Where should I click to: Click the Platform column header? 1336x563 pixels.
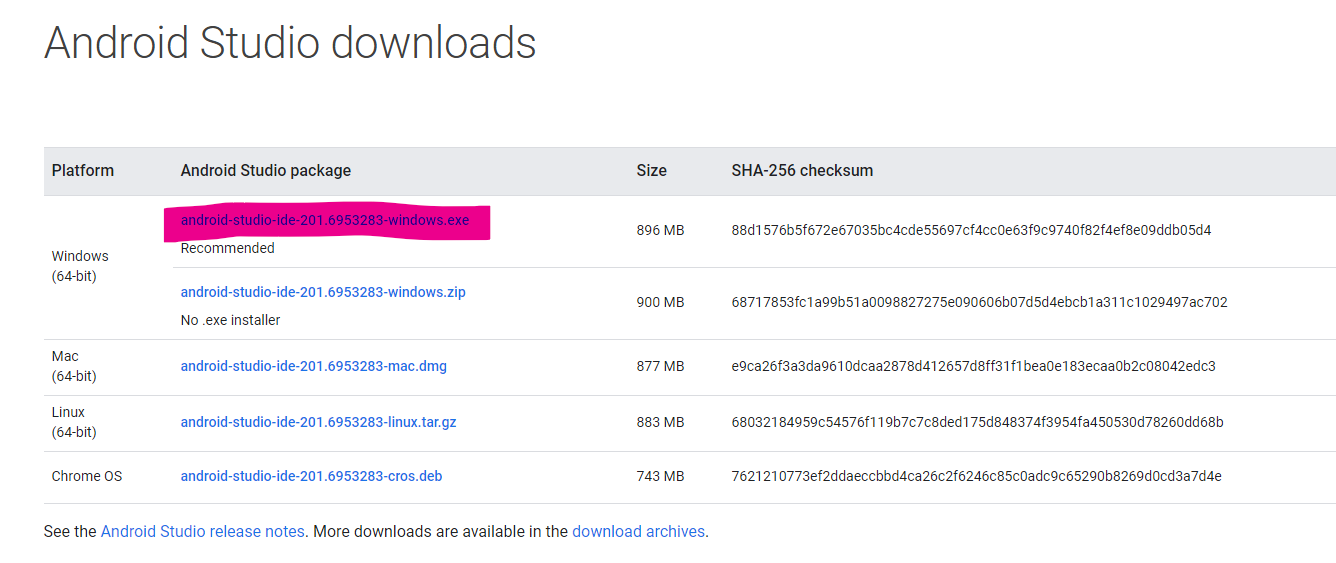point(83,170)
